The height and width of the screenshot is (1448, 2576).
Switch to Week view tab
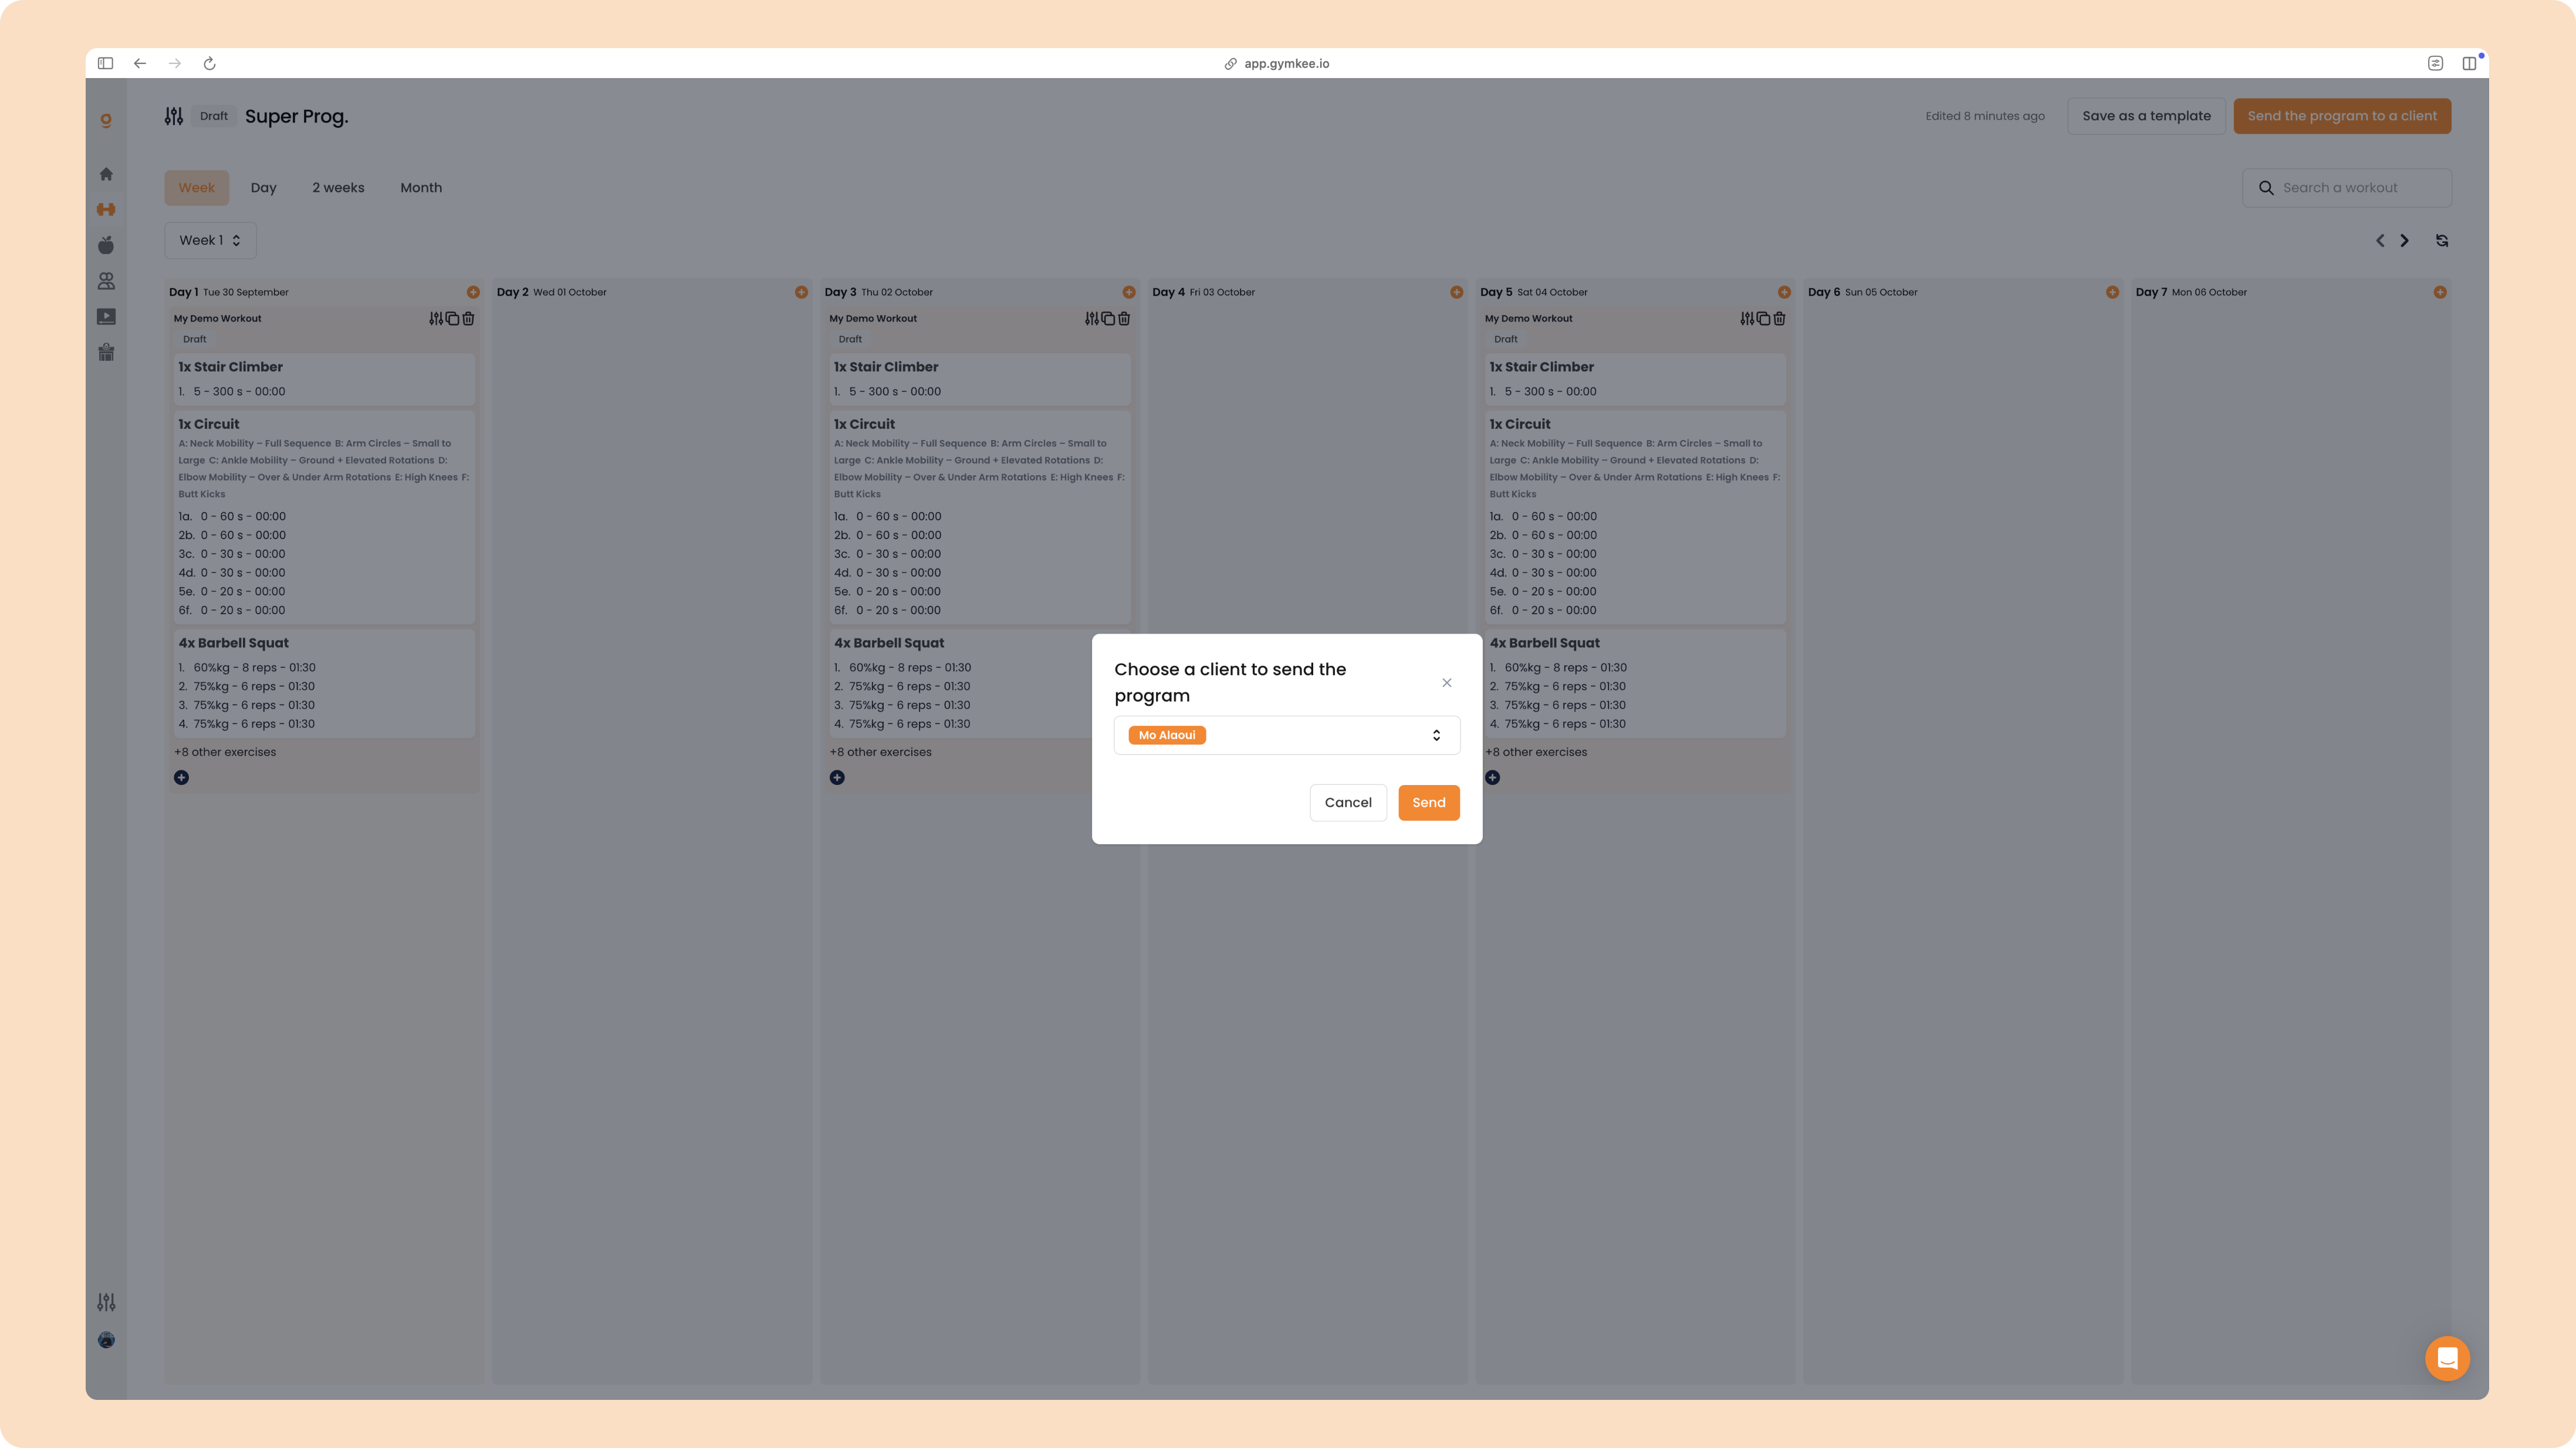(197, 188)
